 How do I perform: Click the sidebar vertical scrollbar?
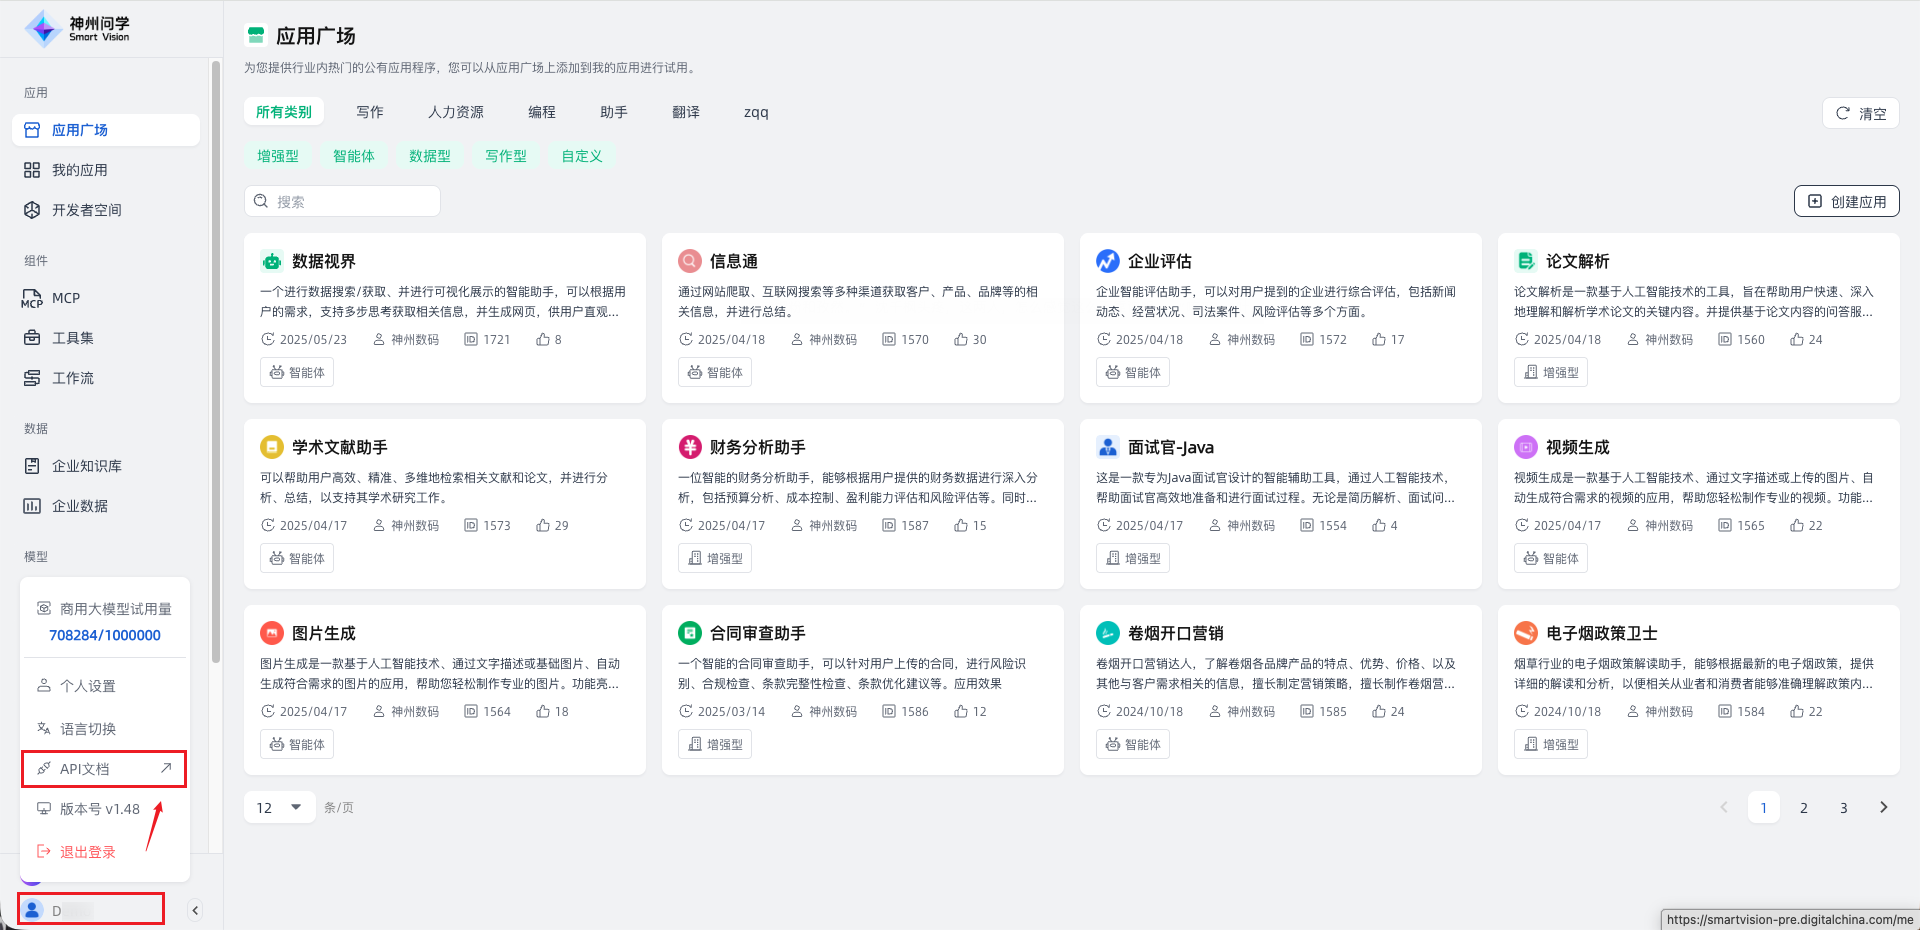coord(216,360)
